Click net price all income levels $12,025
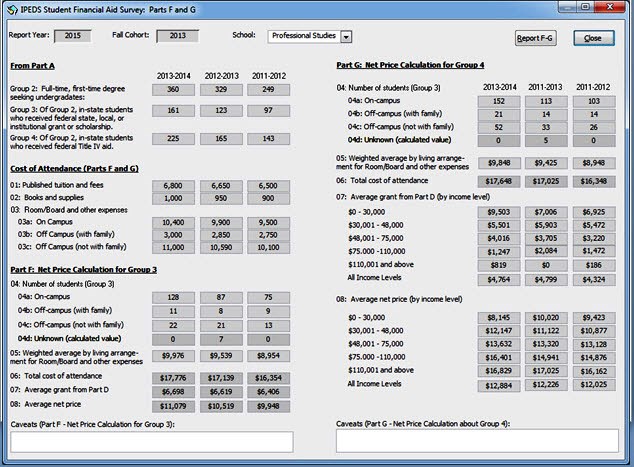634x467 pixels. (594, 385)
